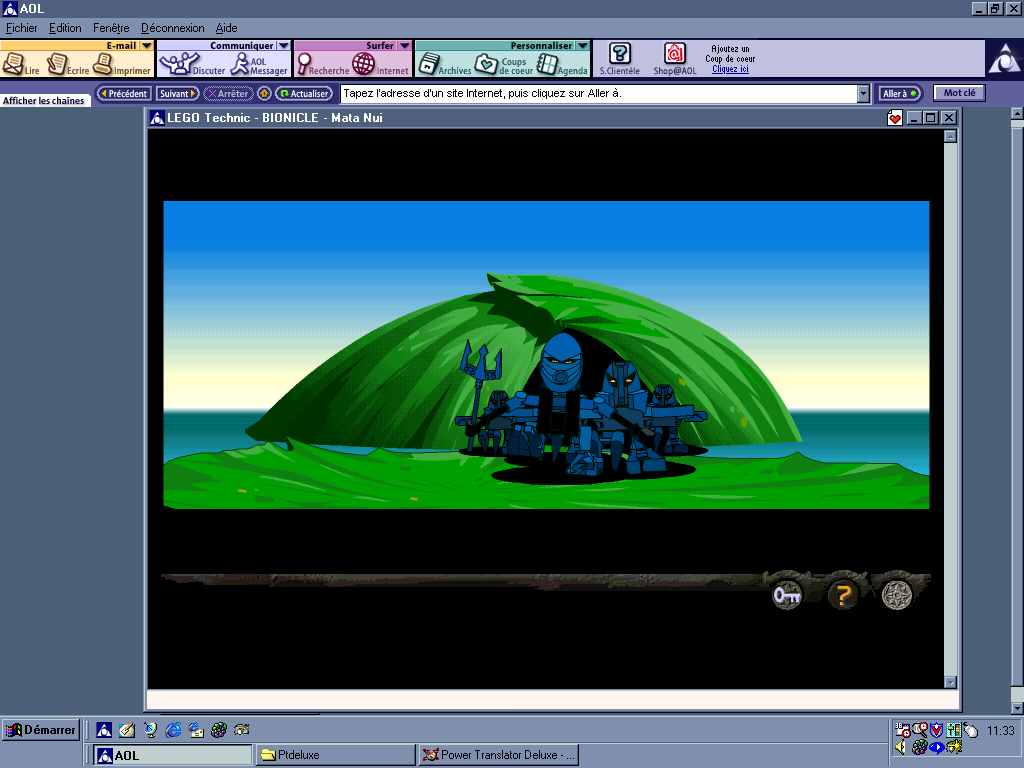This screenshot has width=1024, height=768.
Task: Click the Ecrire compose mail icon
Action: 67,64
